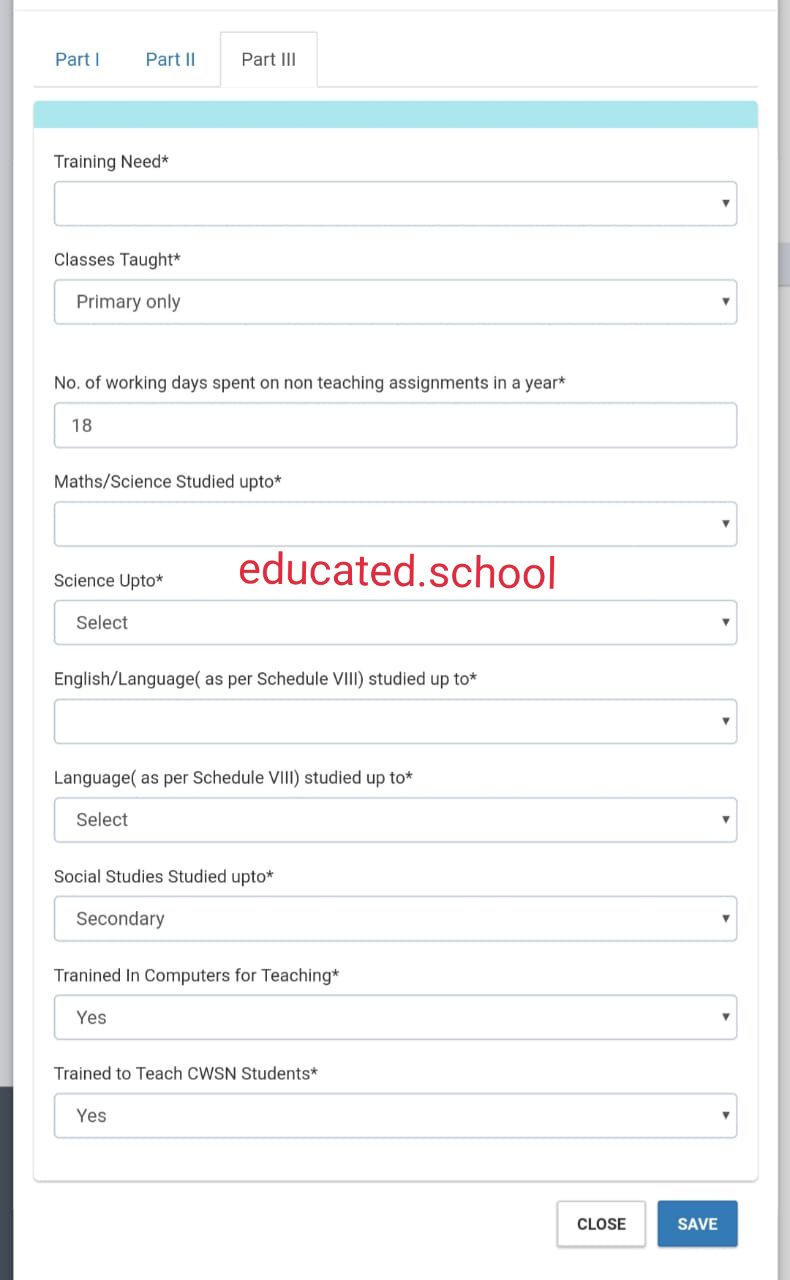790x1280 pixels.
Task: Switch to the Part II tab
Action: [x=170, y=60]
